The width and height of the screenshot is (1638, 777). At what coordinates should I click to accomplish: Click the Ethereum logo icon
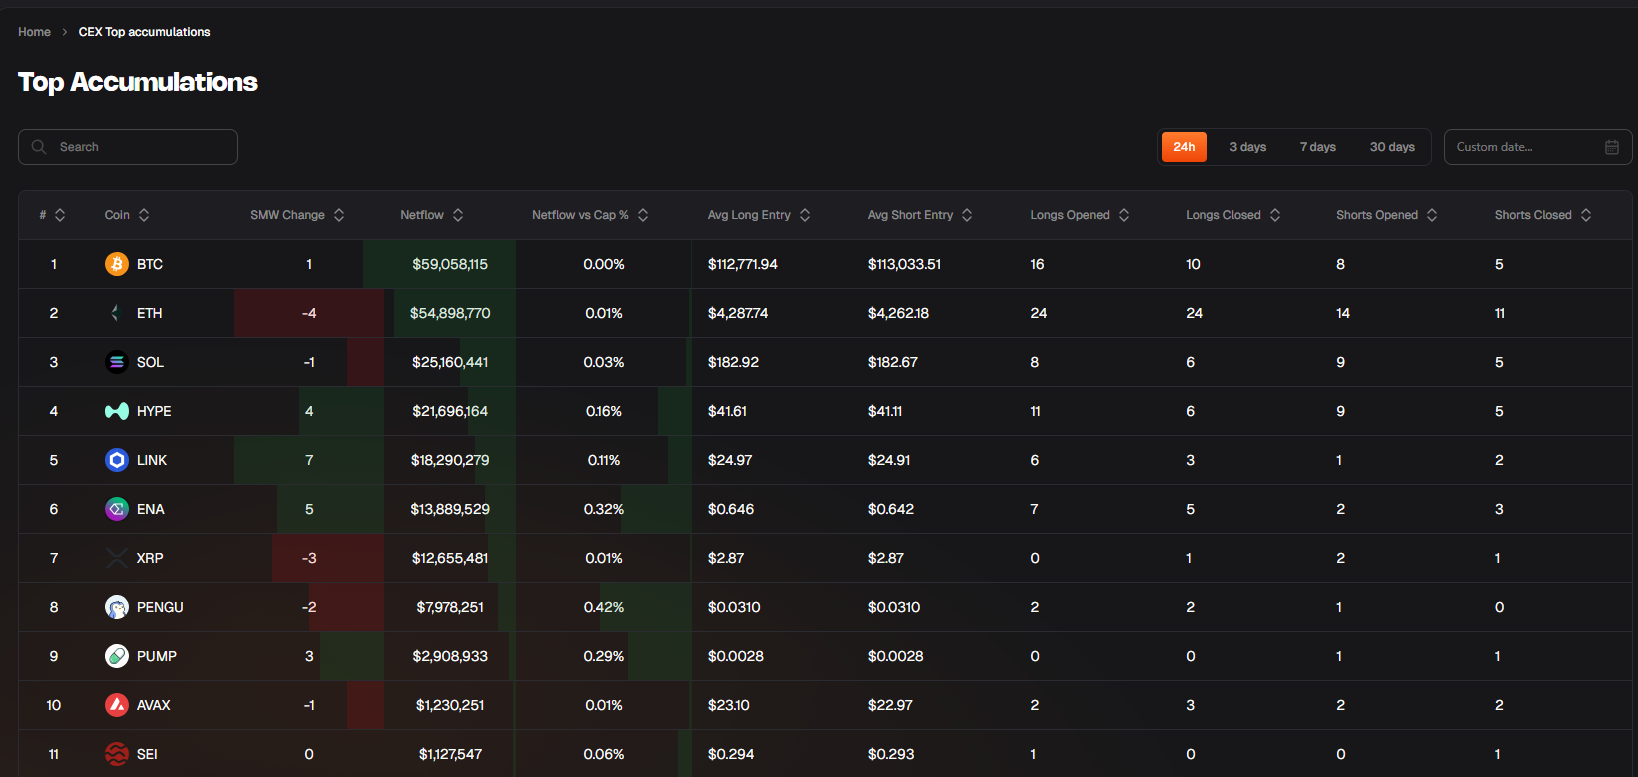116,313
